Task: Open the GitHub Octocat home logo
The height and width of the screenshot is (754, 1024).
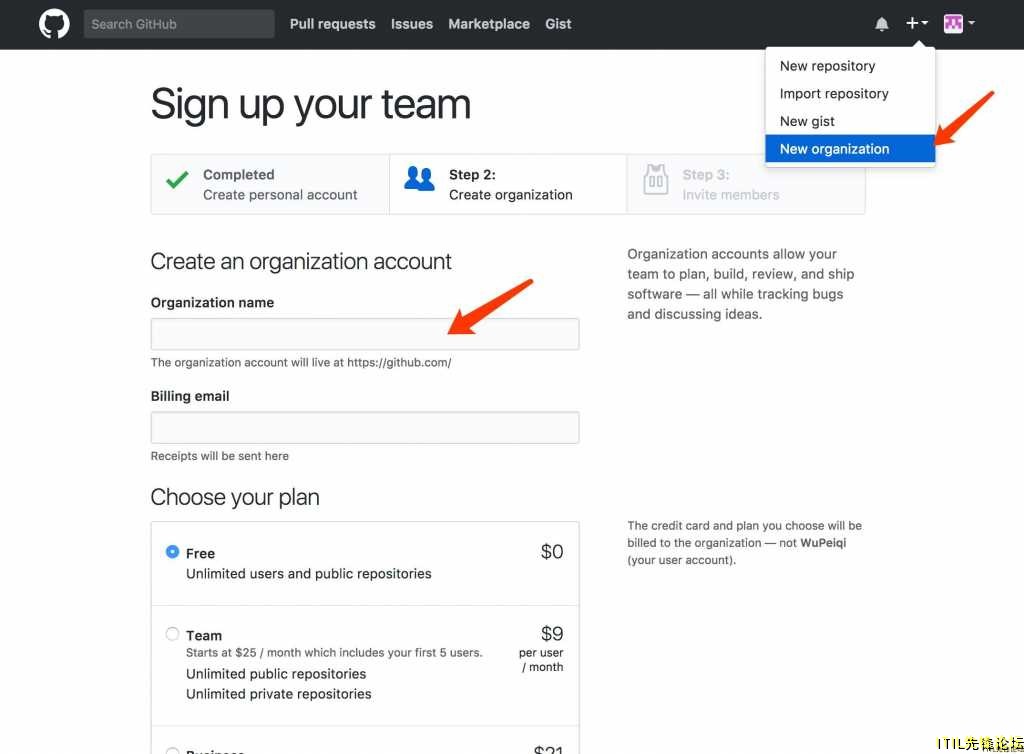Action: pyautogui.click(x=54, y=24)
